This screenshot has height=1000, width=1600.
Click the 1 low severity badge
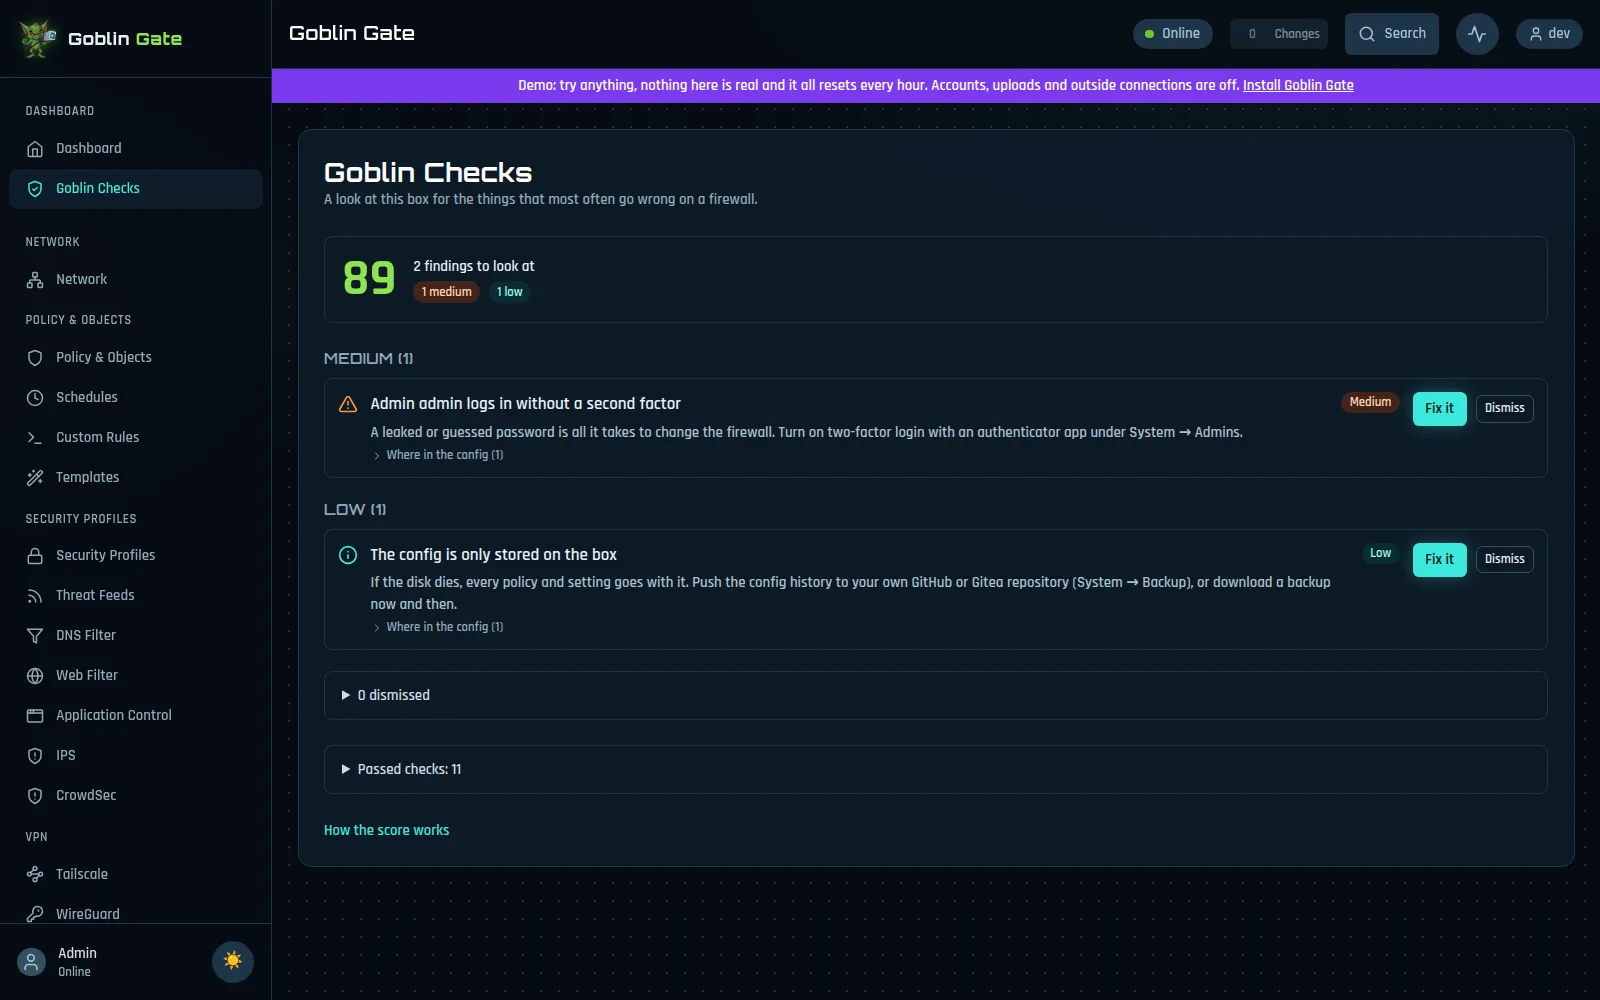pos(509,293)
